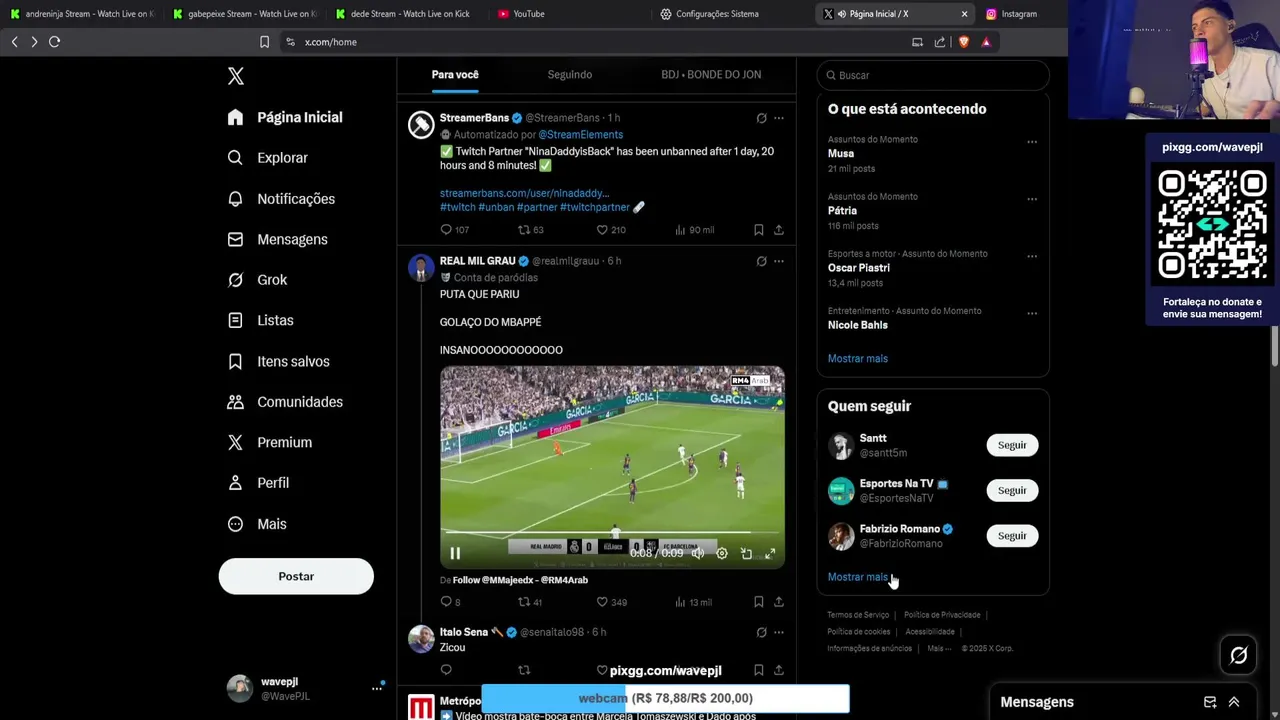Expand the Mensagens drawer
The image size is (1280, 720).
click(1234, 702)
